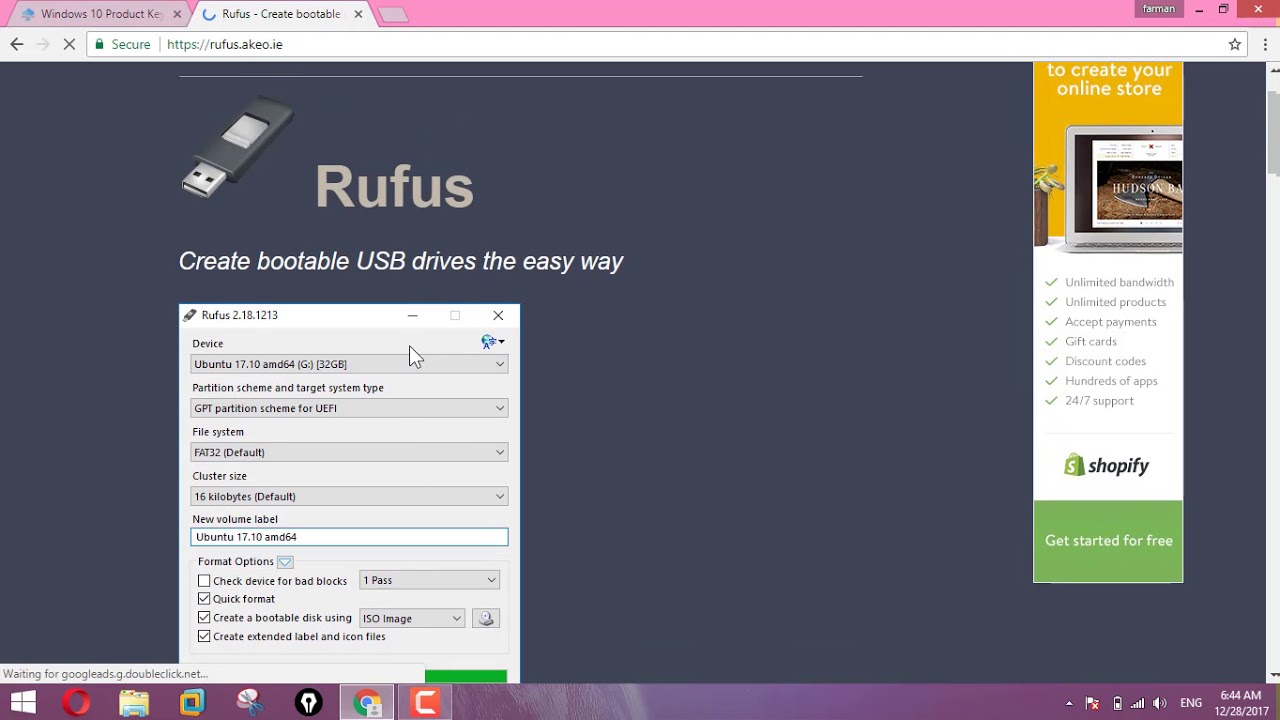Click the green progress bar in Rufus
Image resolution: width=1280 pixels, height=720 pixels.
point(466,677)
